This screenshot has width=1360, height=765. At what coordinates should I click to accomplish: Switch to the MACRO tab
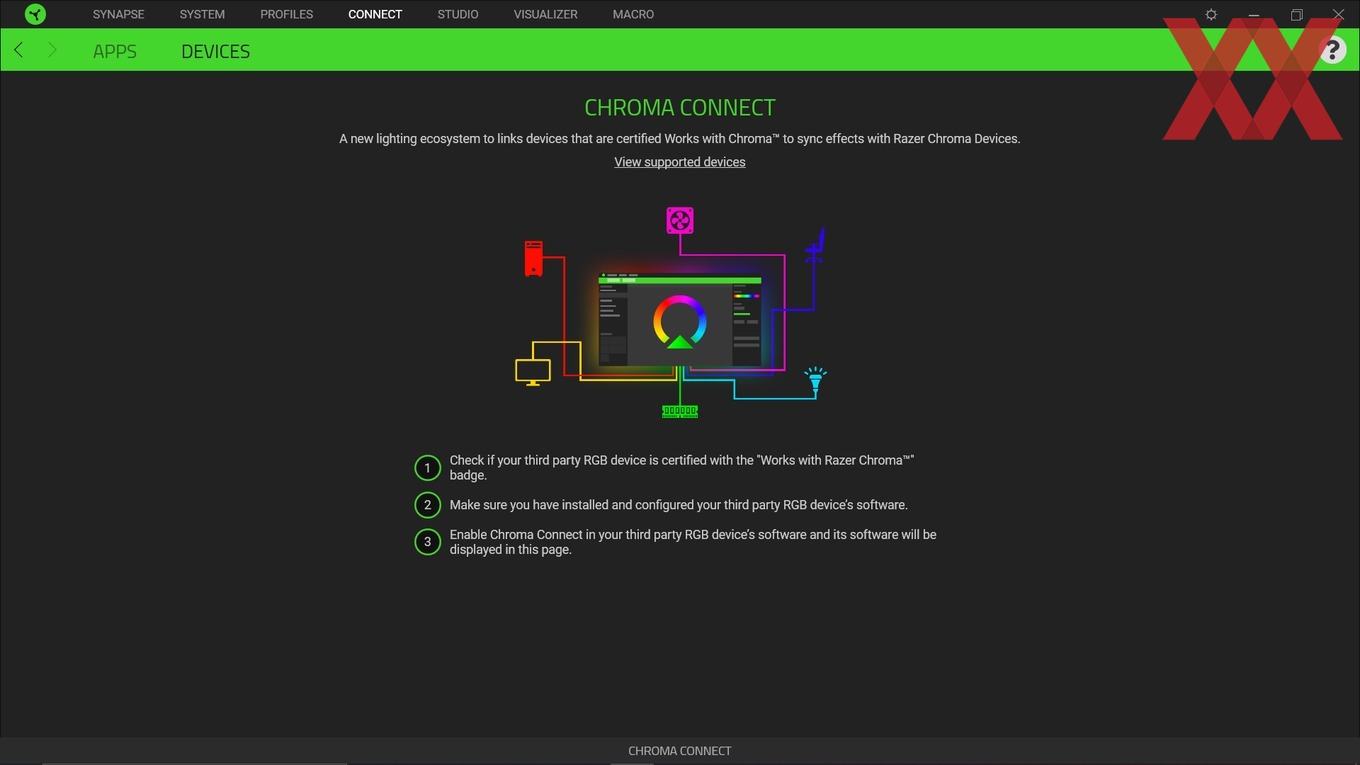click(x=633, y=14)
